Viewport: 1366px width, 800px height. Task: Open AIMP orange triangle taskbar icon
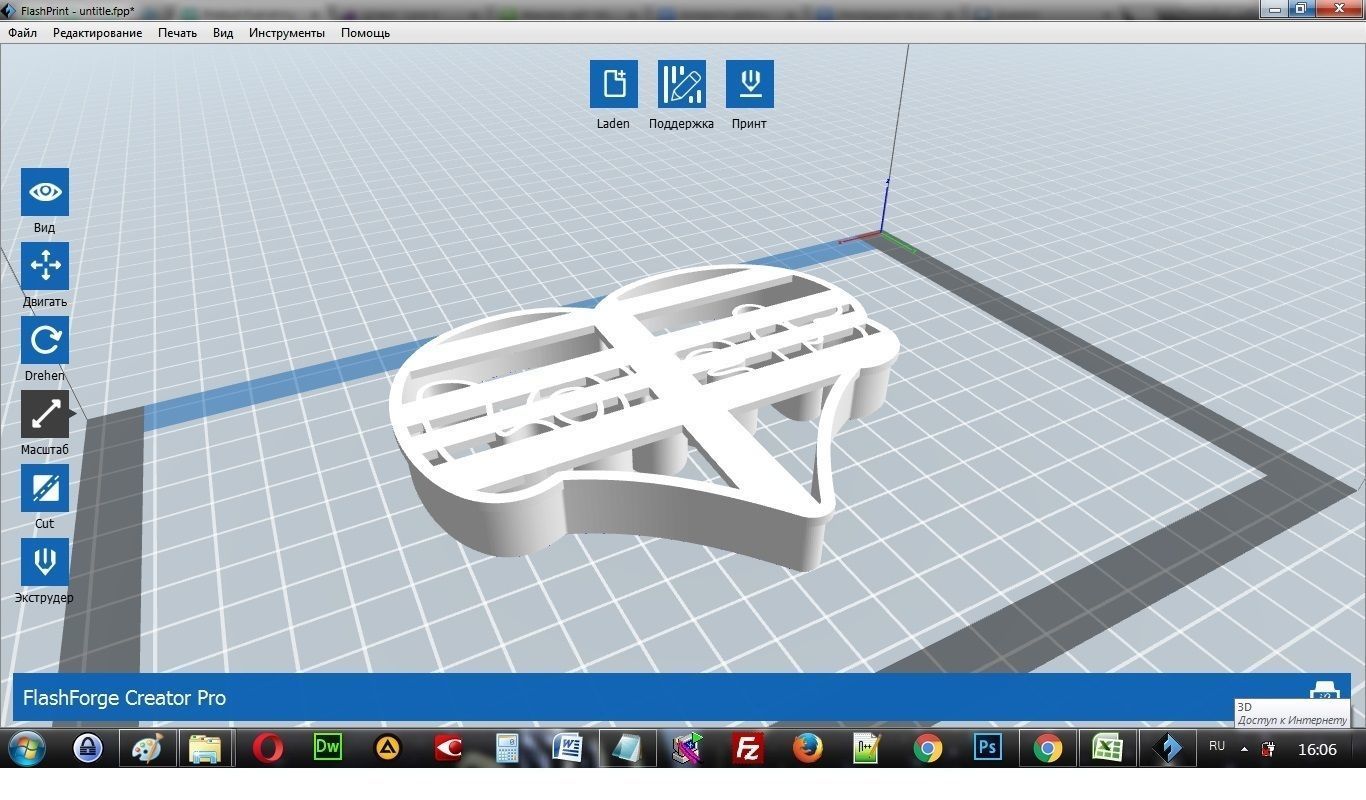pyautogui.click(x=387, y=748)
